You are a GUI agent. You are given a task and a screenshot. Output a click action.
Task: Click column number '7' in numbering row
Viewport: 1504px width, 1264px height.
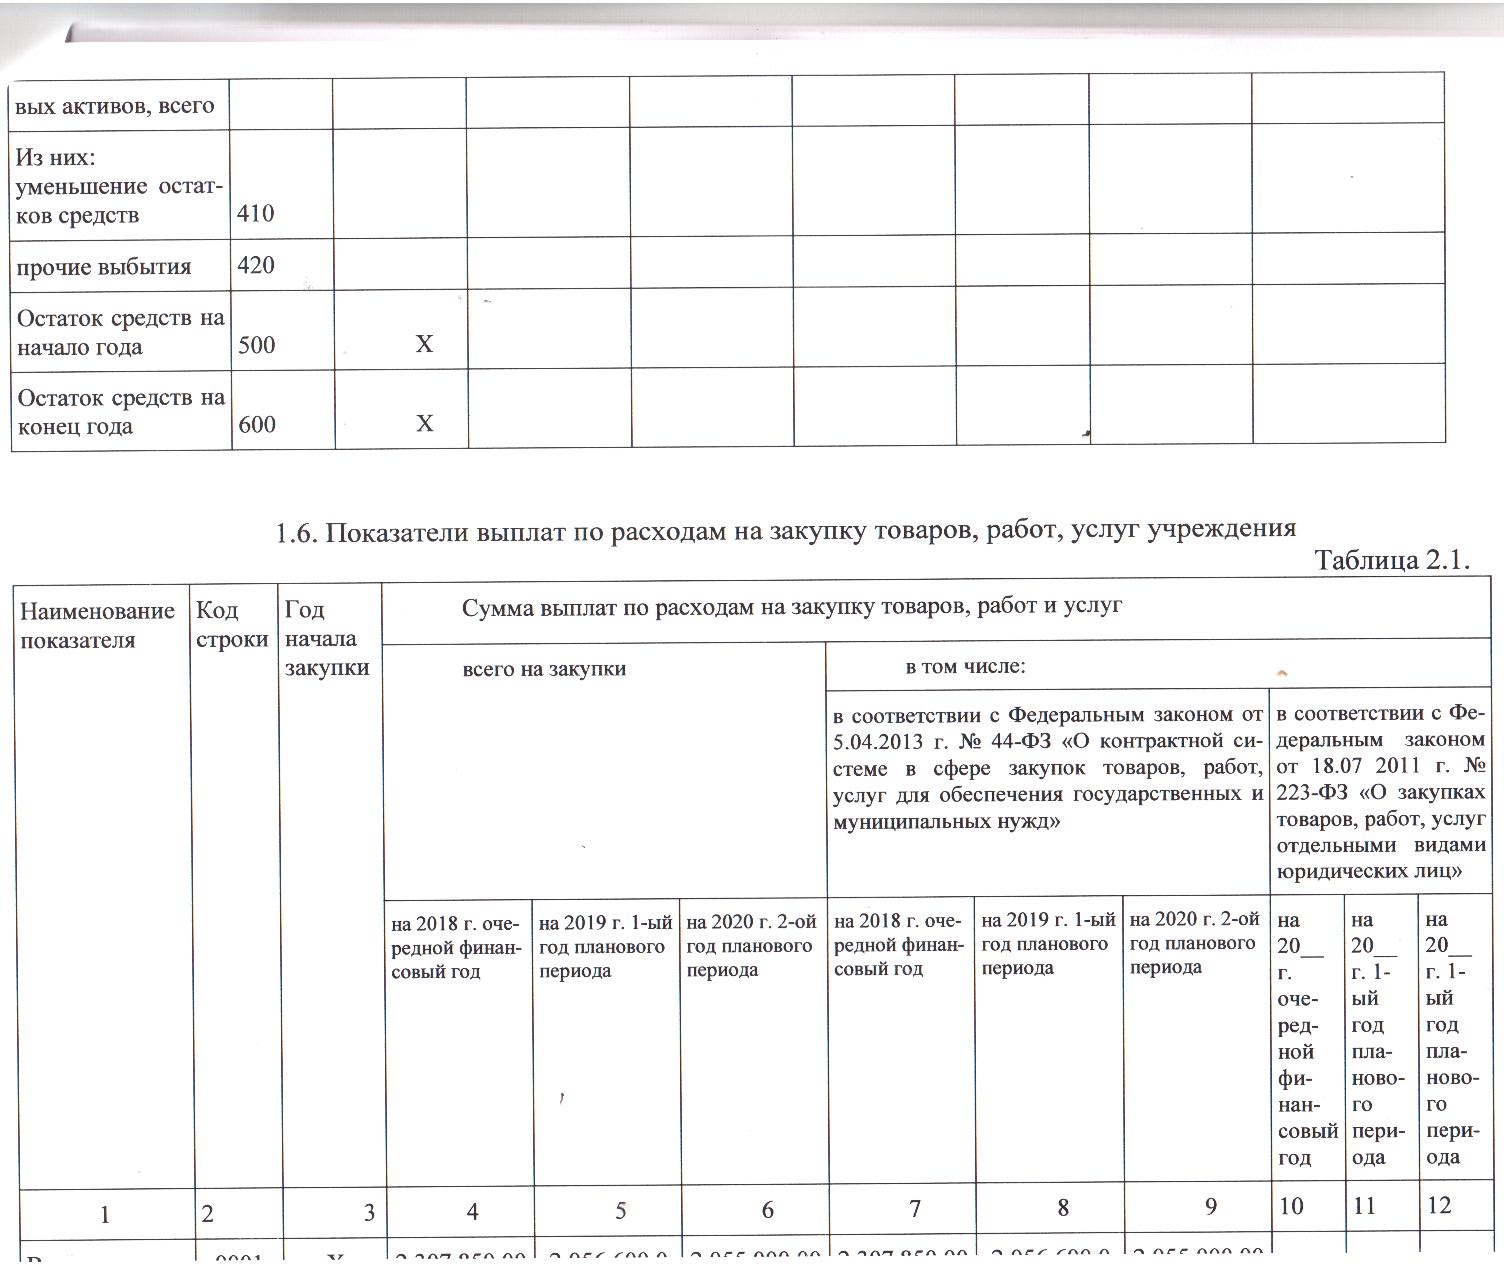click(914, 1209)
